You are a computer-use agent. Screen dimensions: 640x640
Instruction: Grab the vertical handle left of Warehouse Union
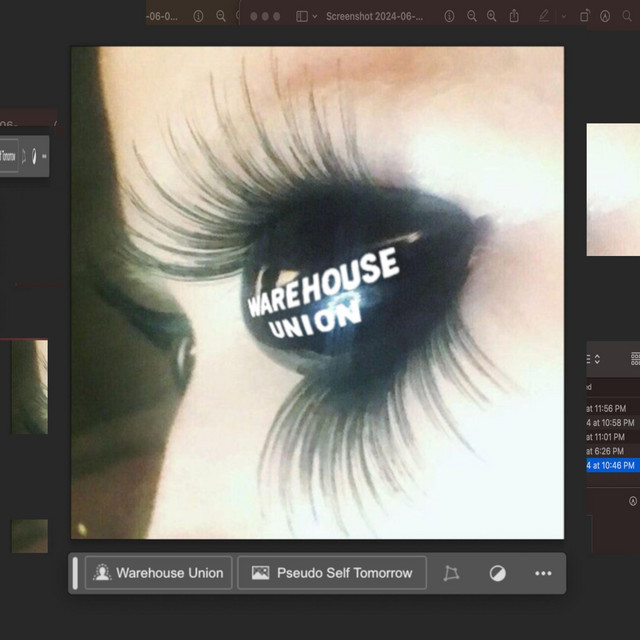pos(75,573)
